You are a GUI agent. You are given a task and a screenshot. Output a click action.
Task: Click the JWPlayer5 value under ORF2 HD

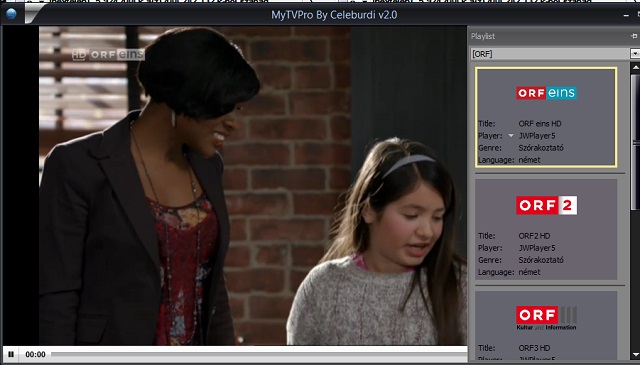pos(537,248)
